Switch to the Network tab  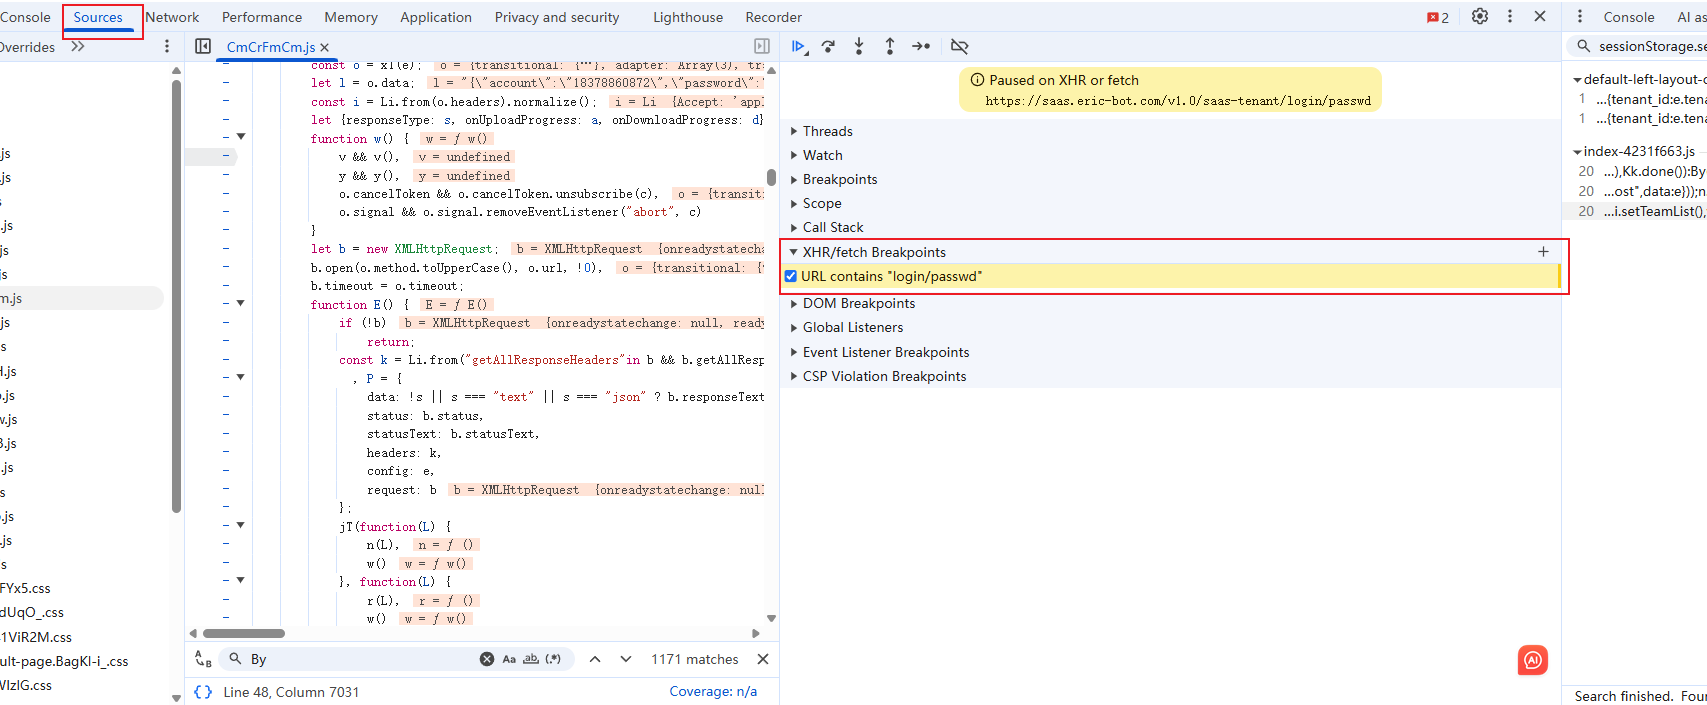[172, 17]
